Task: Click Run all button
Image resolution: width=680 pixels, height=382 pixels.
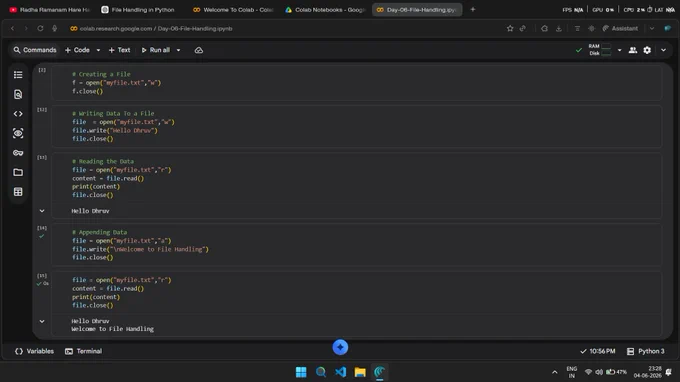Action: 155,50
